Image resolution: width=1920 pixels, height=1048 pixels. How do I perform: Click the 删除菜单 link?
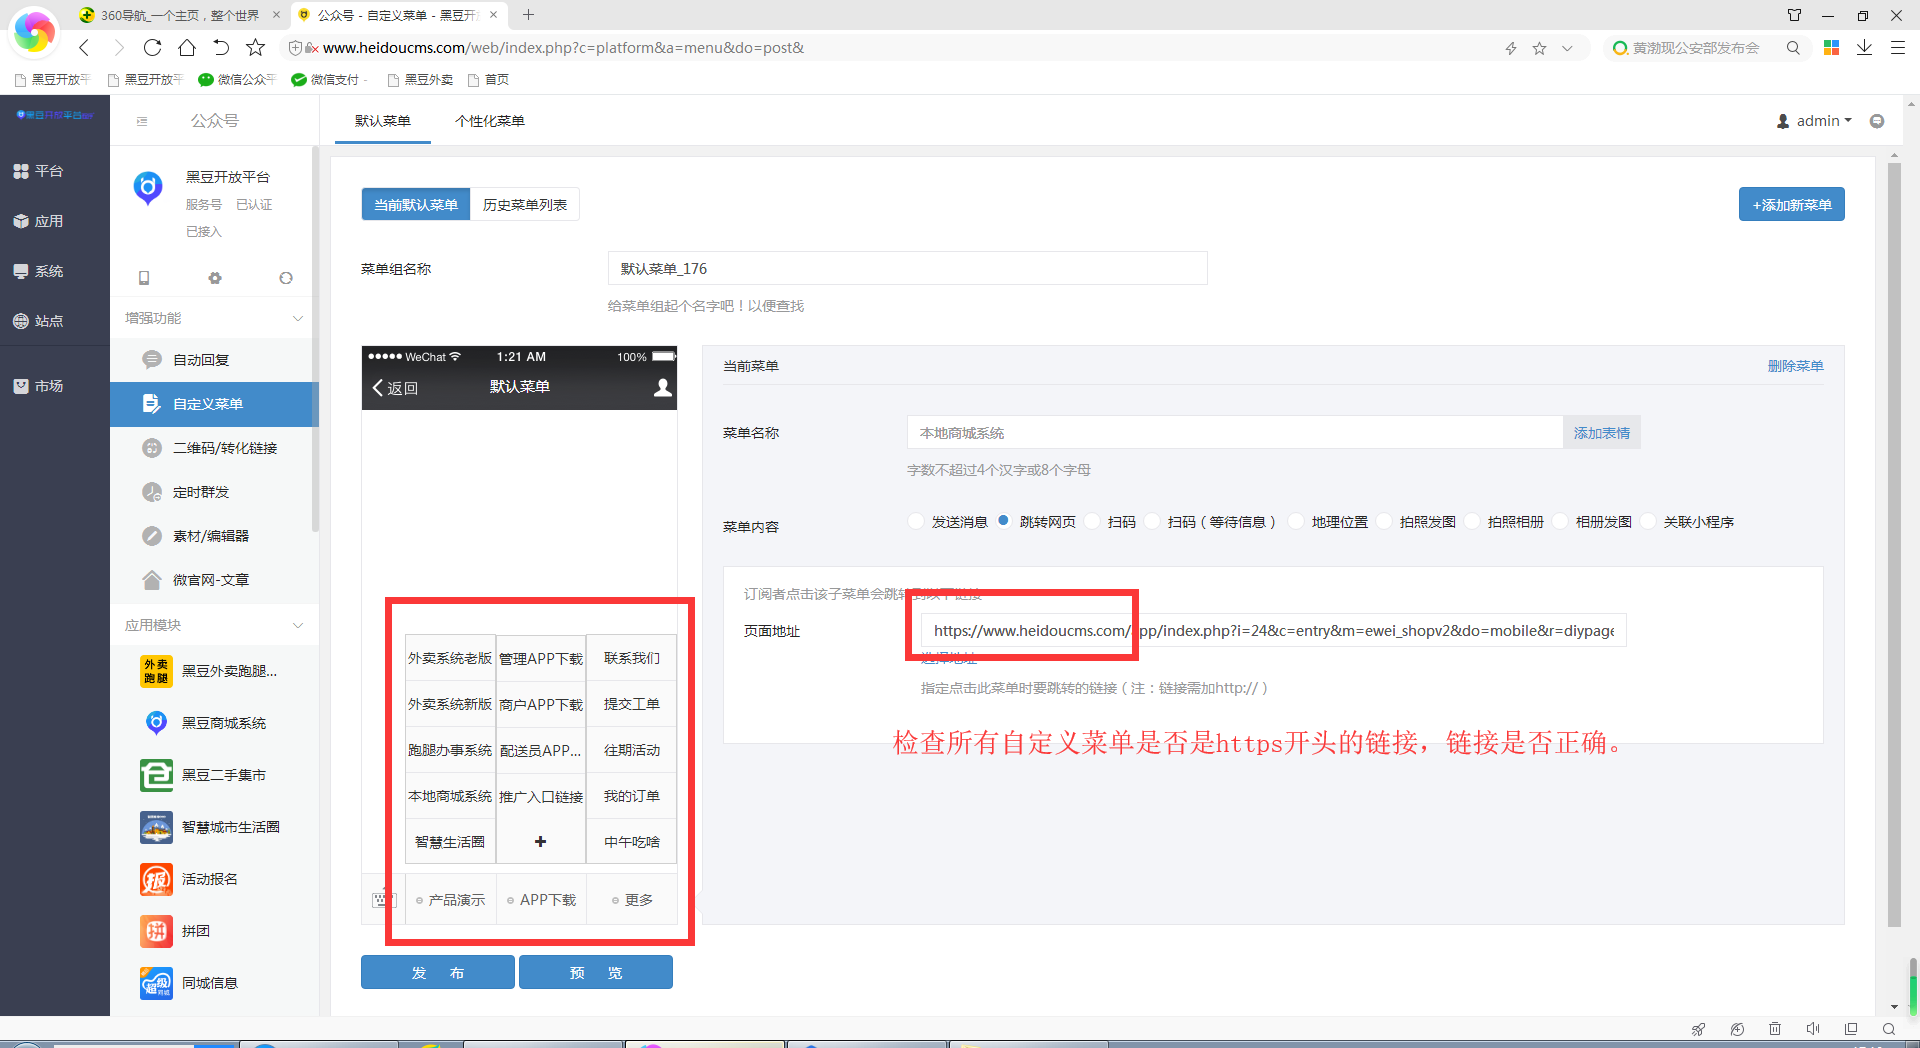pos(1795,366)
